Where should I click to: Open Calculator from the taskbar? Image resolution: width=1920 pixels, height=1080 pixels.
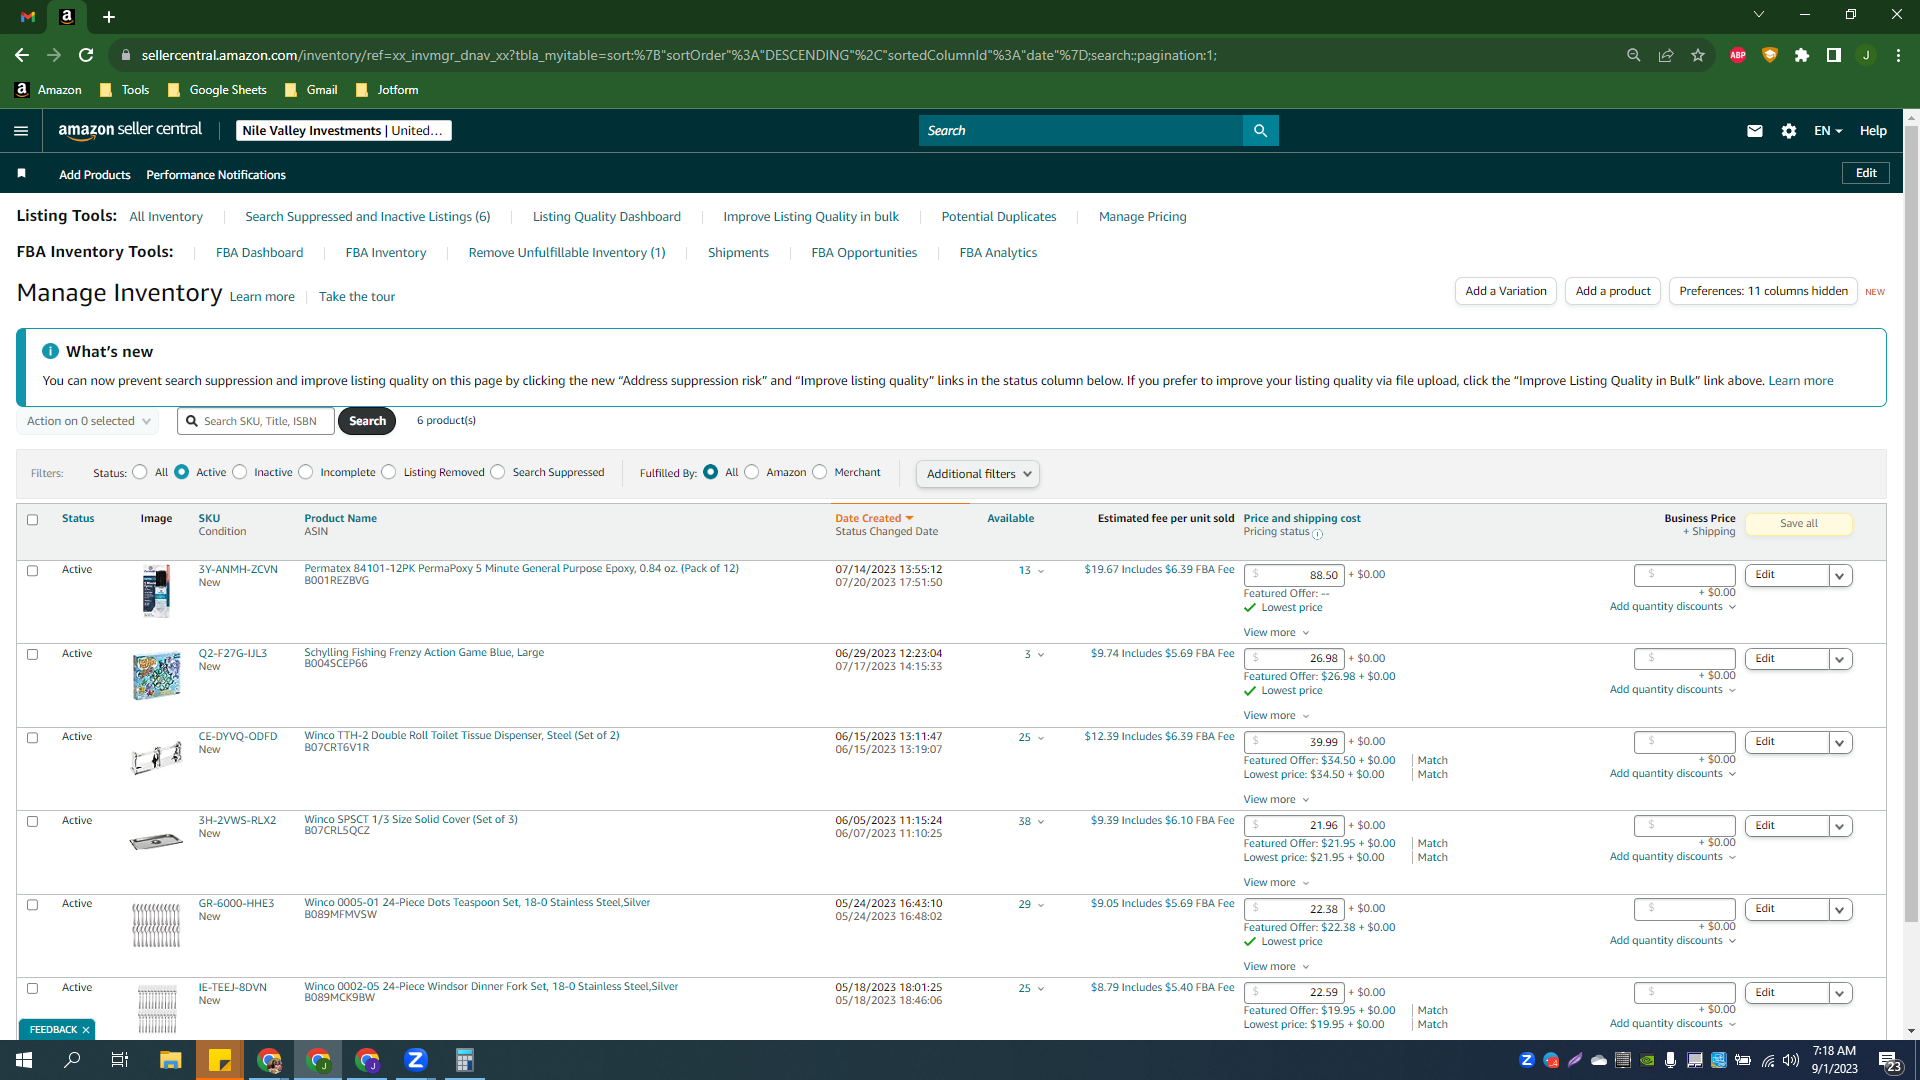pos(465,1060)
